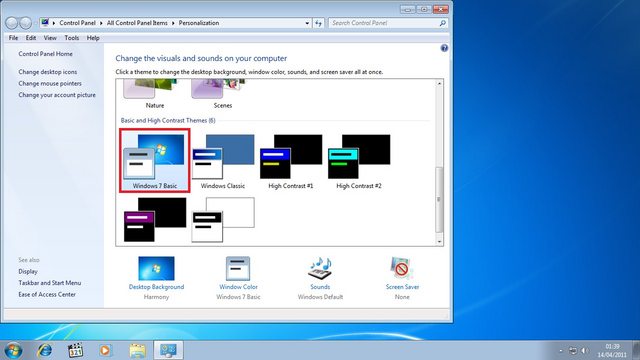Open Windows Media Player from taskbar
The image size is (640, 360).
tap(105, 350)
